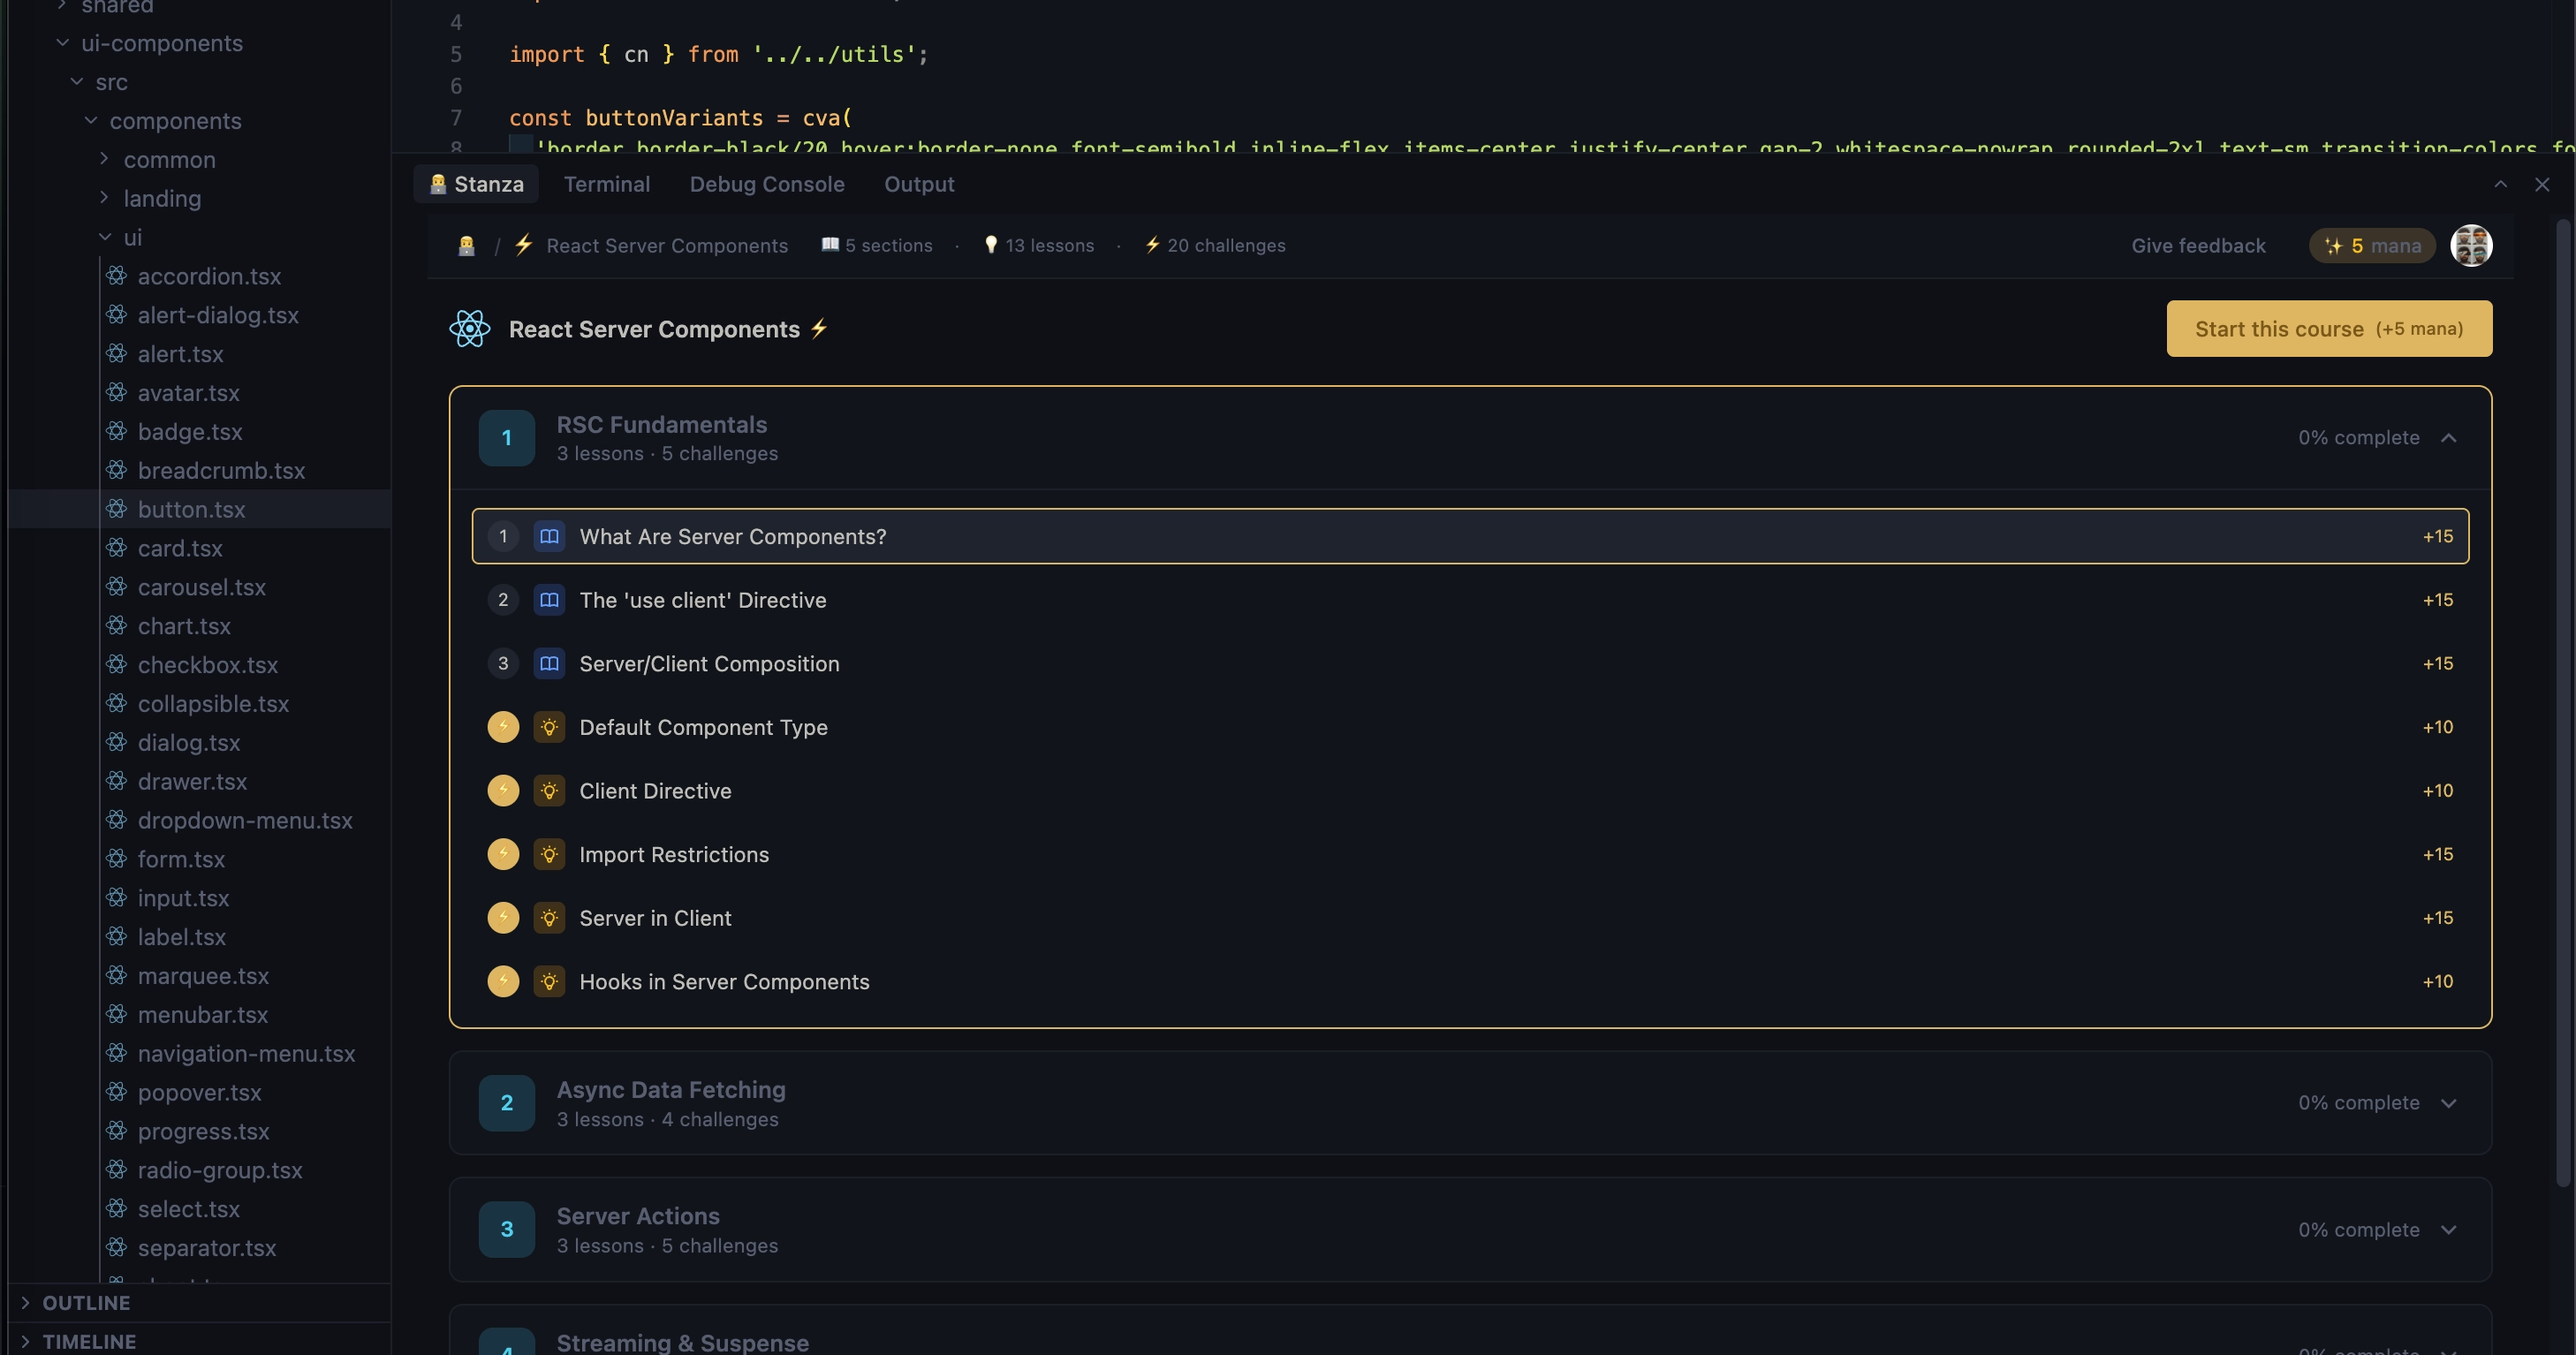Click the React Server Components course logo
This screenshot has height=1355, width=2576.
(x=468, y=328)
